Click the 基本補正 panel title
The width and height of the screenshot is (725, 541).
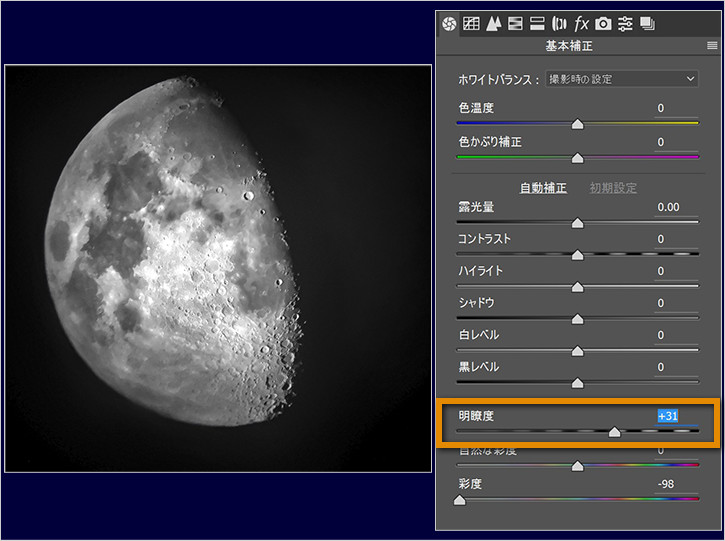point(569,46)
